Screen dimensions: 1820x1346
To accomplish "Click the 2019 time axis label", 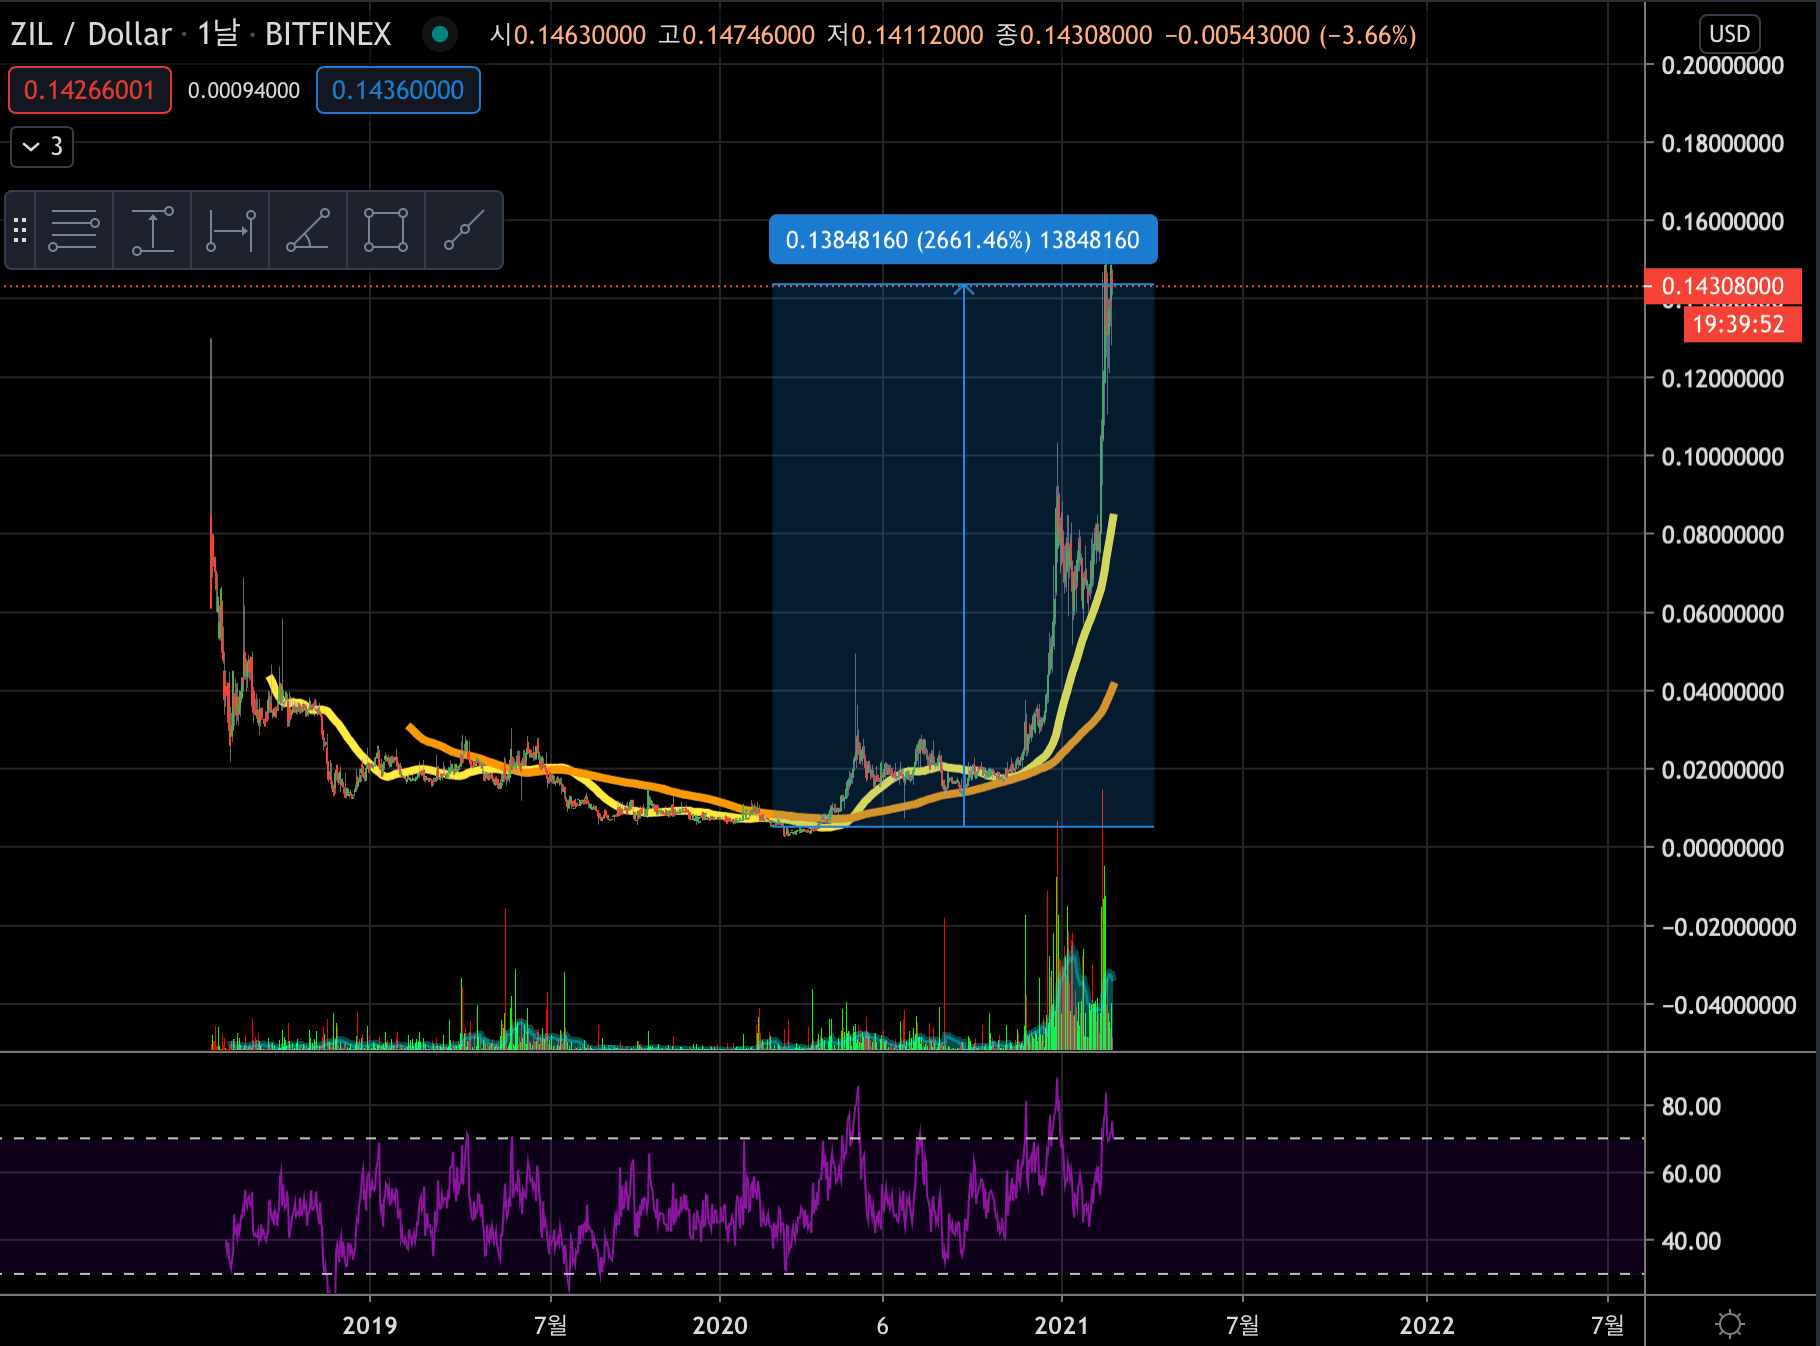I will [x=370, y=1325].
